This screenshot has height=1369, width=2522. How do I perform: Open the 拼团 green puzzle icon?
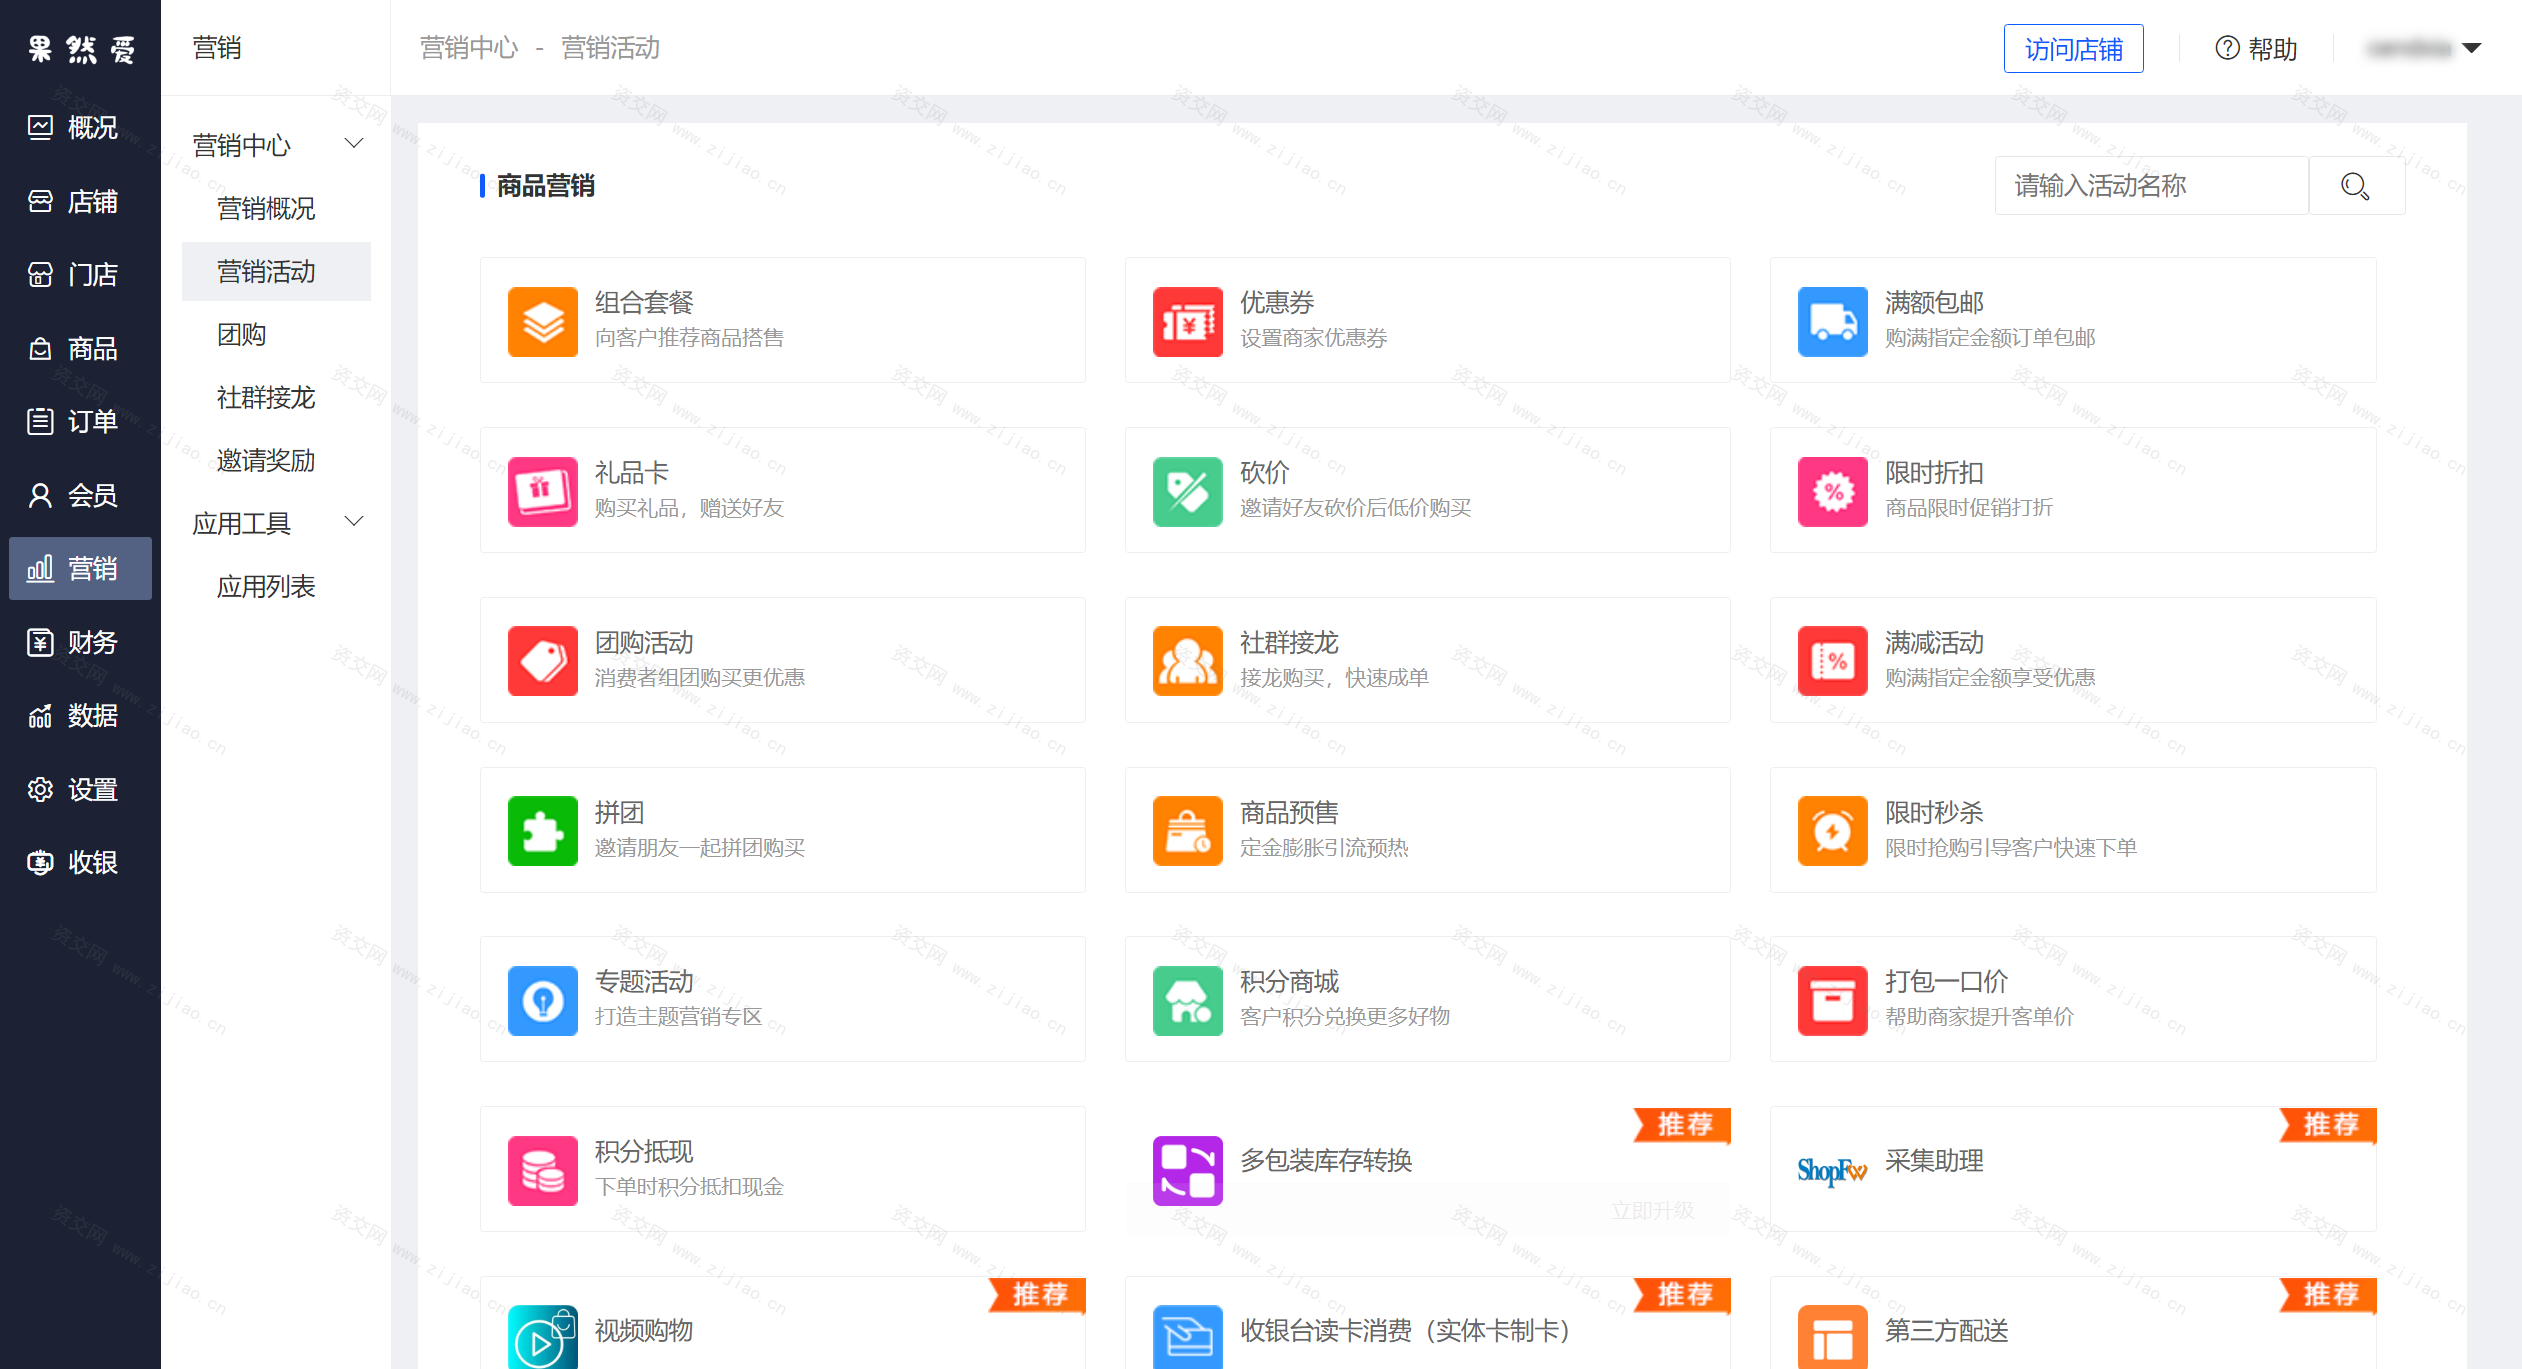click(x=542, y=831)
